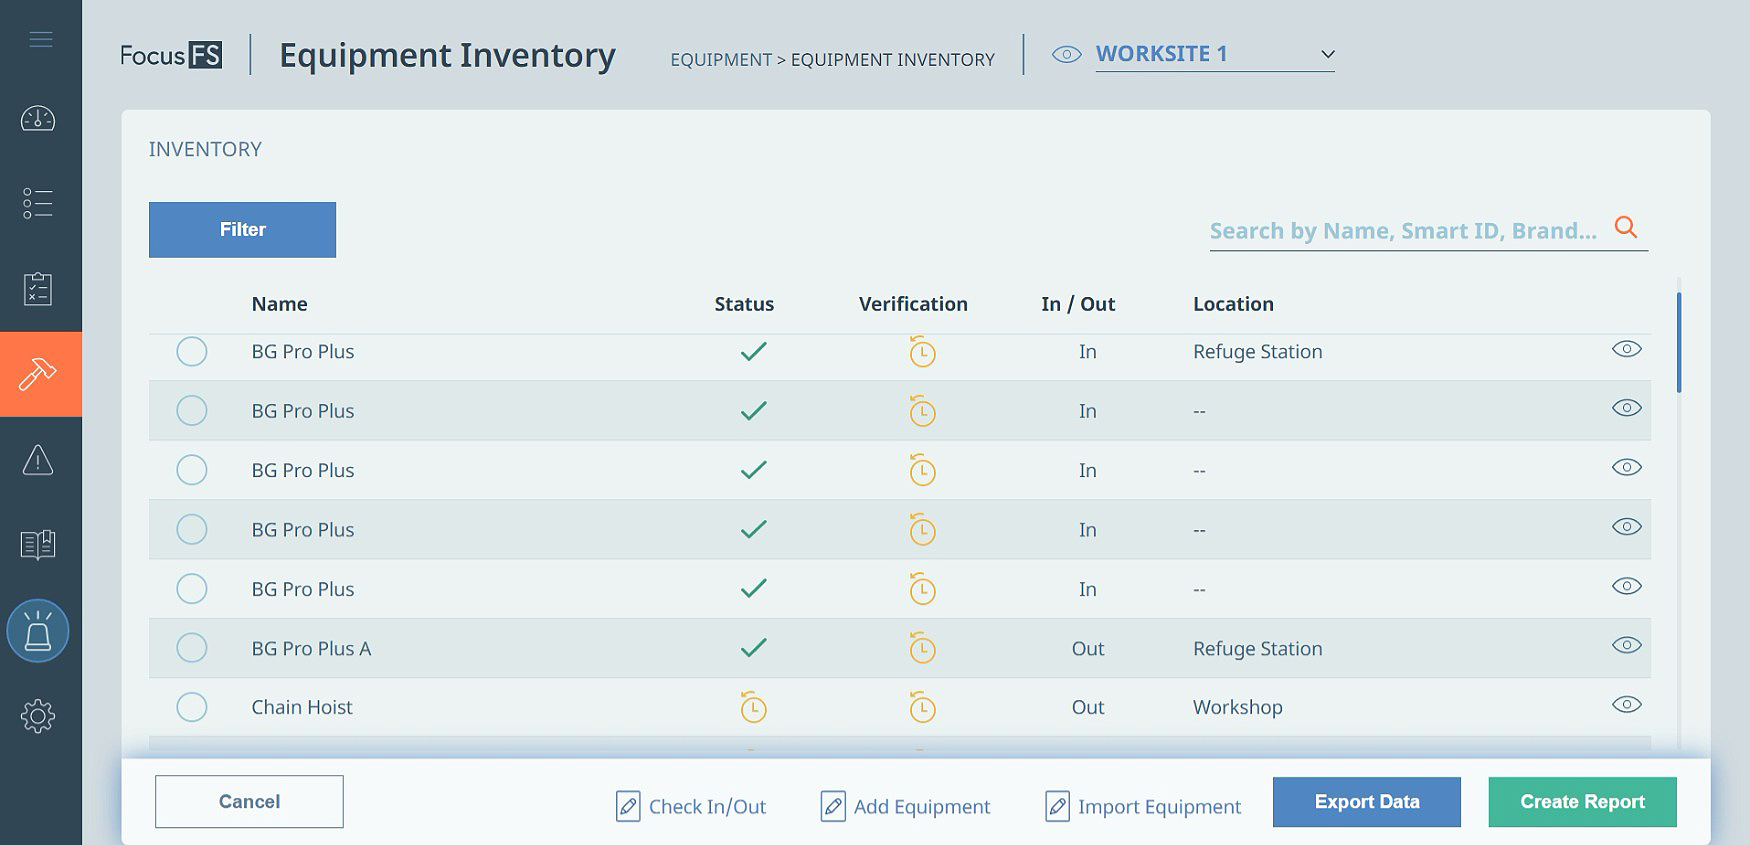Open the hamburger menu in sidebar
Image resolution: width=1750 pixels, height=845 pixels.
coord(40,40)
